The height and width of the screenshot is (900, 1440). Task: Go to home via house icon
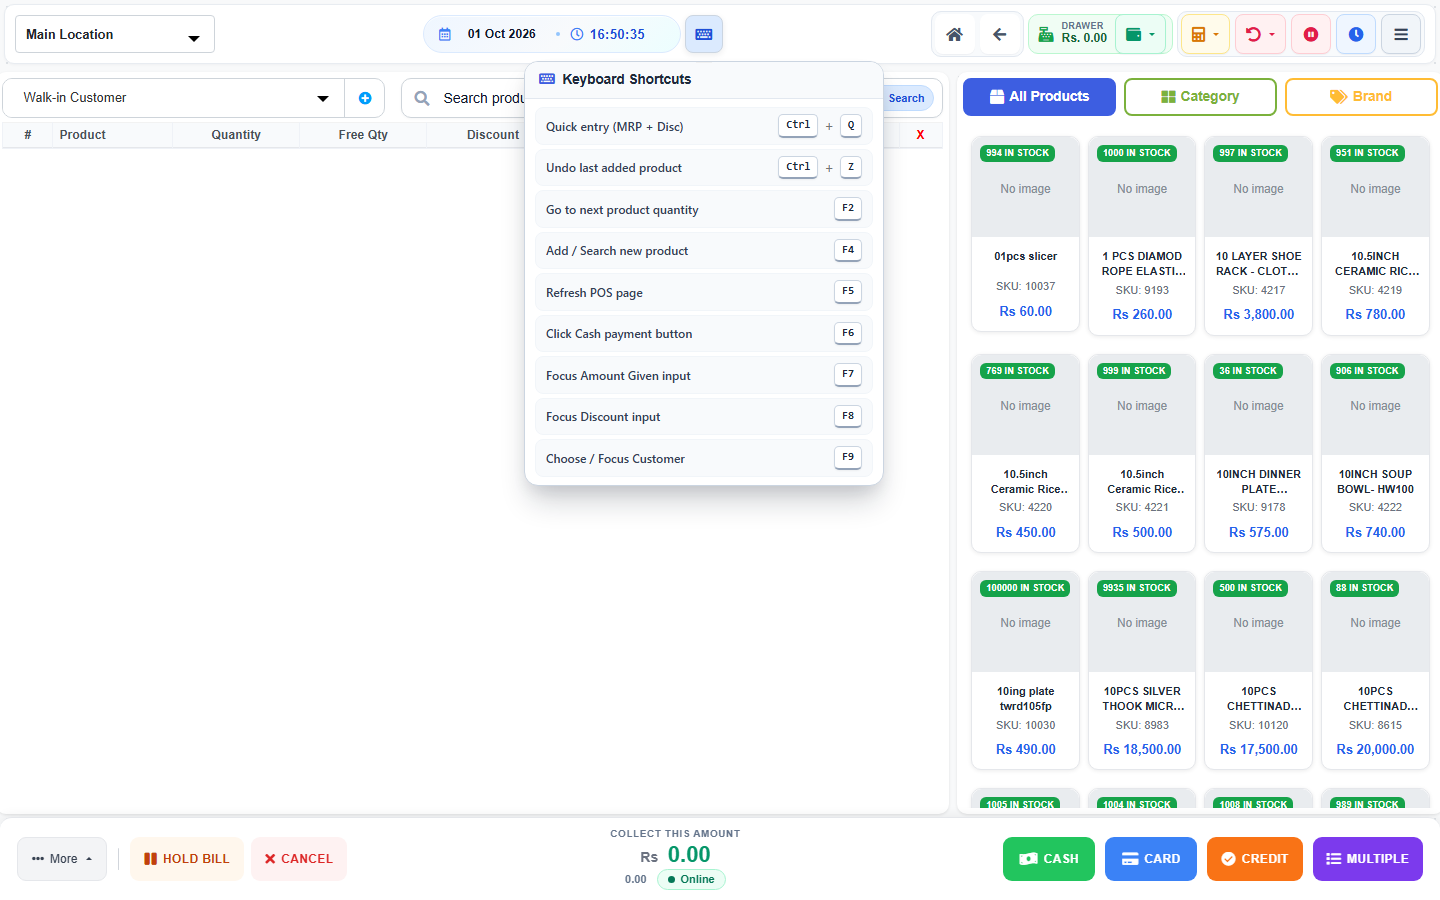[955, 34]
